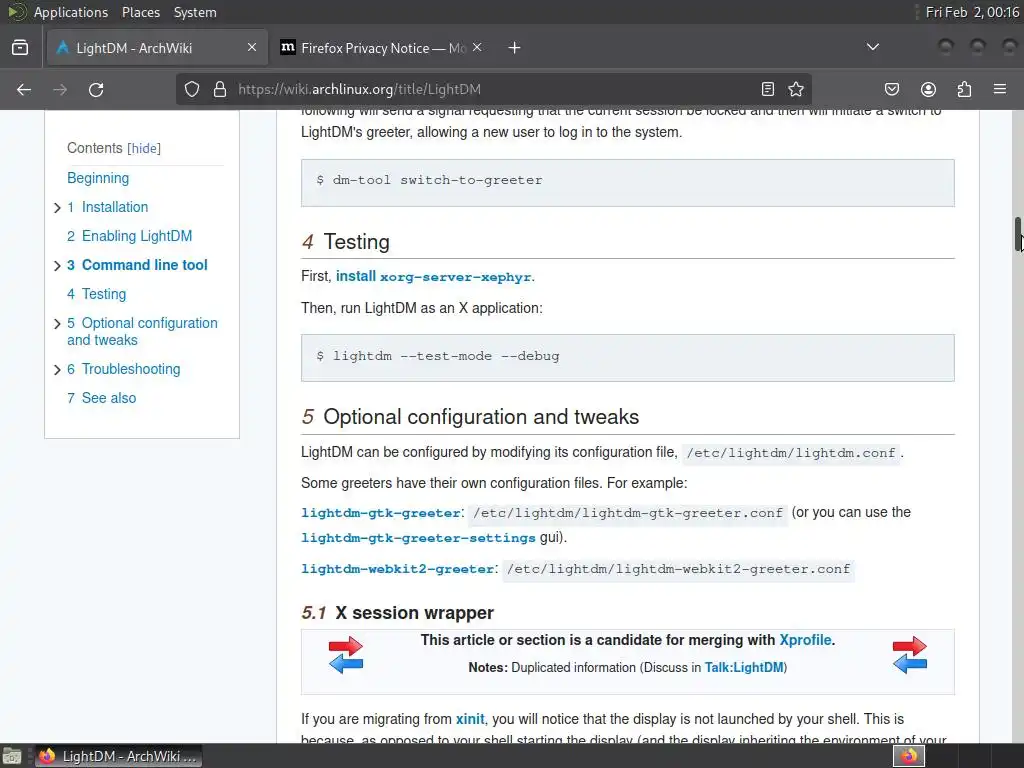This screenshot has height=768, width=1024.
Task: Hide the Contents sidebar with [hide]
Action: tap(144, 148)
